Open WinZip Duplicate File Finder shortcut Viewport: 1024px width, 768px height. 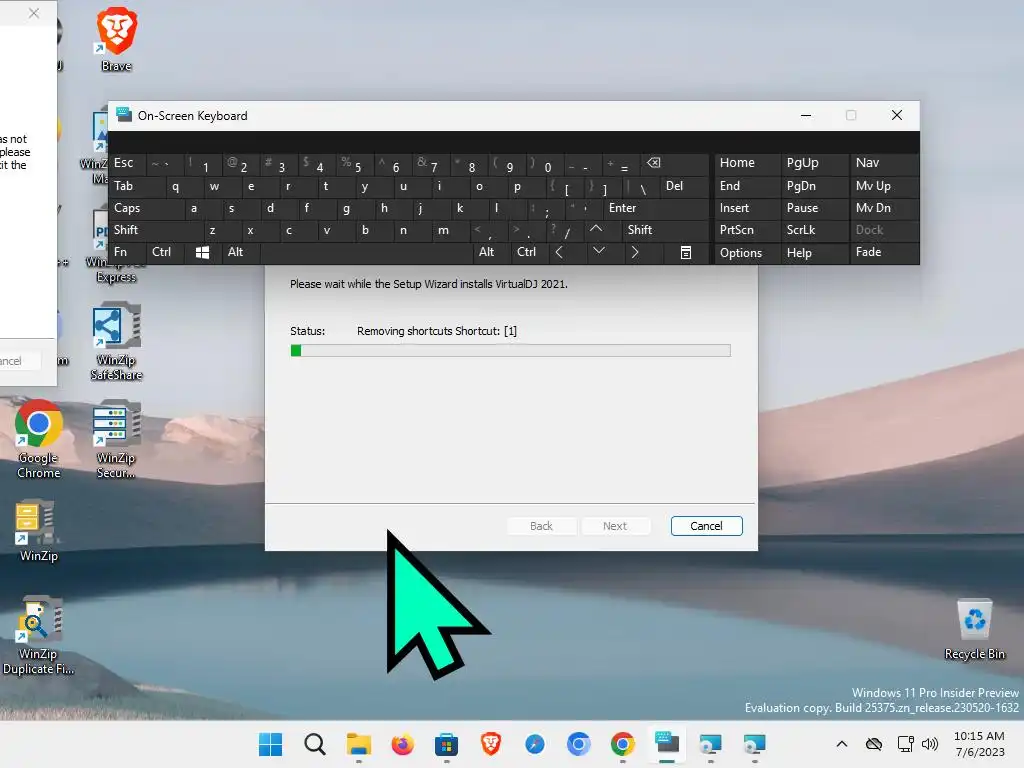point(39,635)
